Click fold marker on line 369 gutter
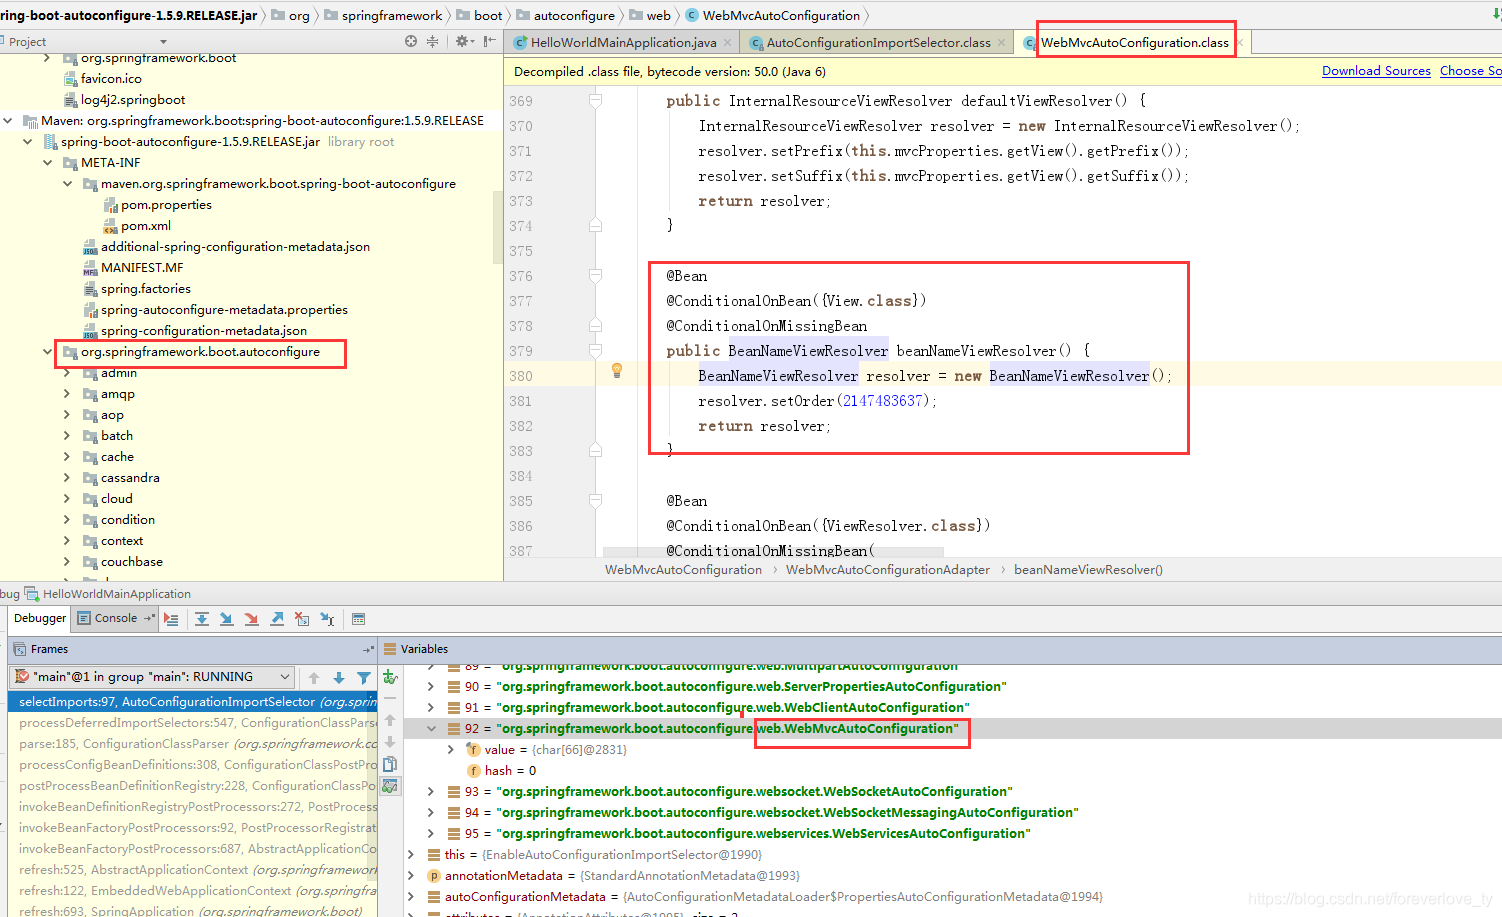Viewport: 1502px width, 917px height. click(x=595, y=101)
